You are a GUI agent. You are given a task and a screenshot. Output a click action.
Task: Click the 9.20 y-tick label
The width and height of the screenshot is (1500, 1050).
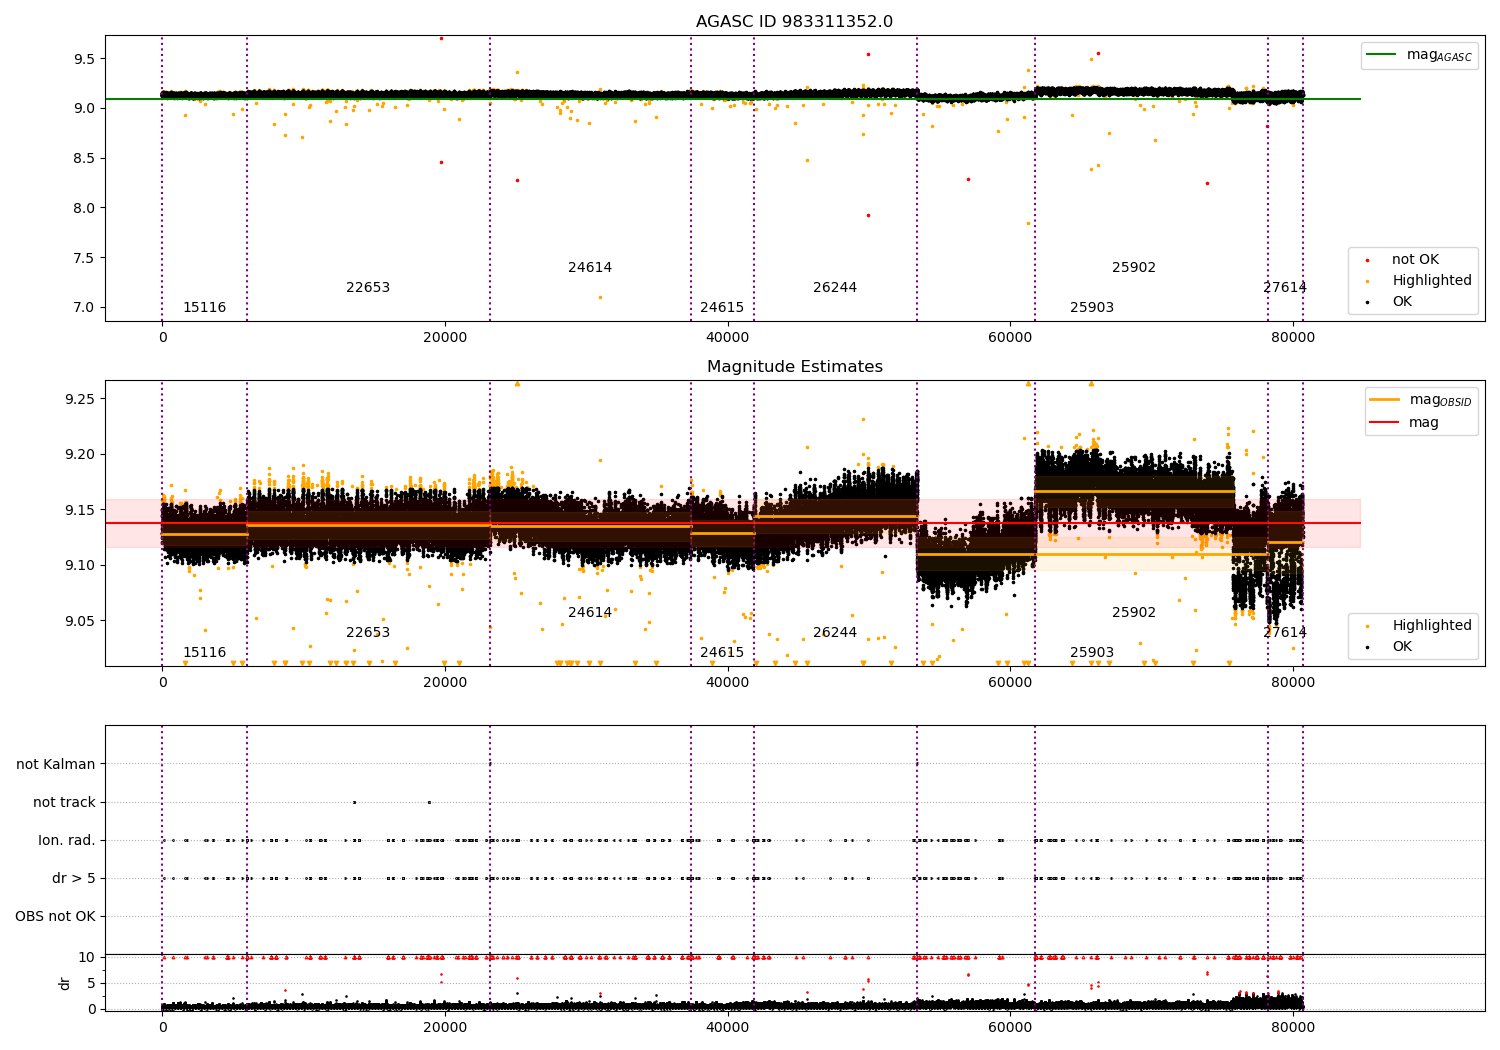click(x=80, y=455)
